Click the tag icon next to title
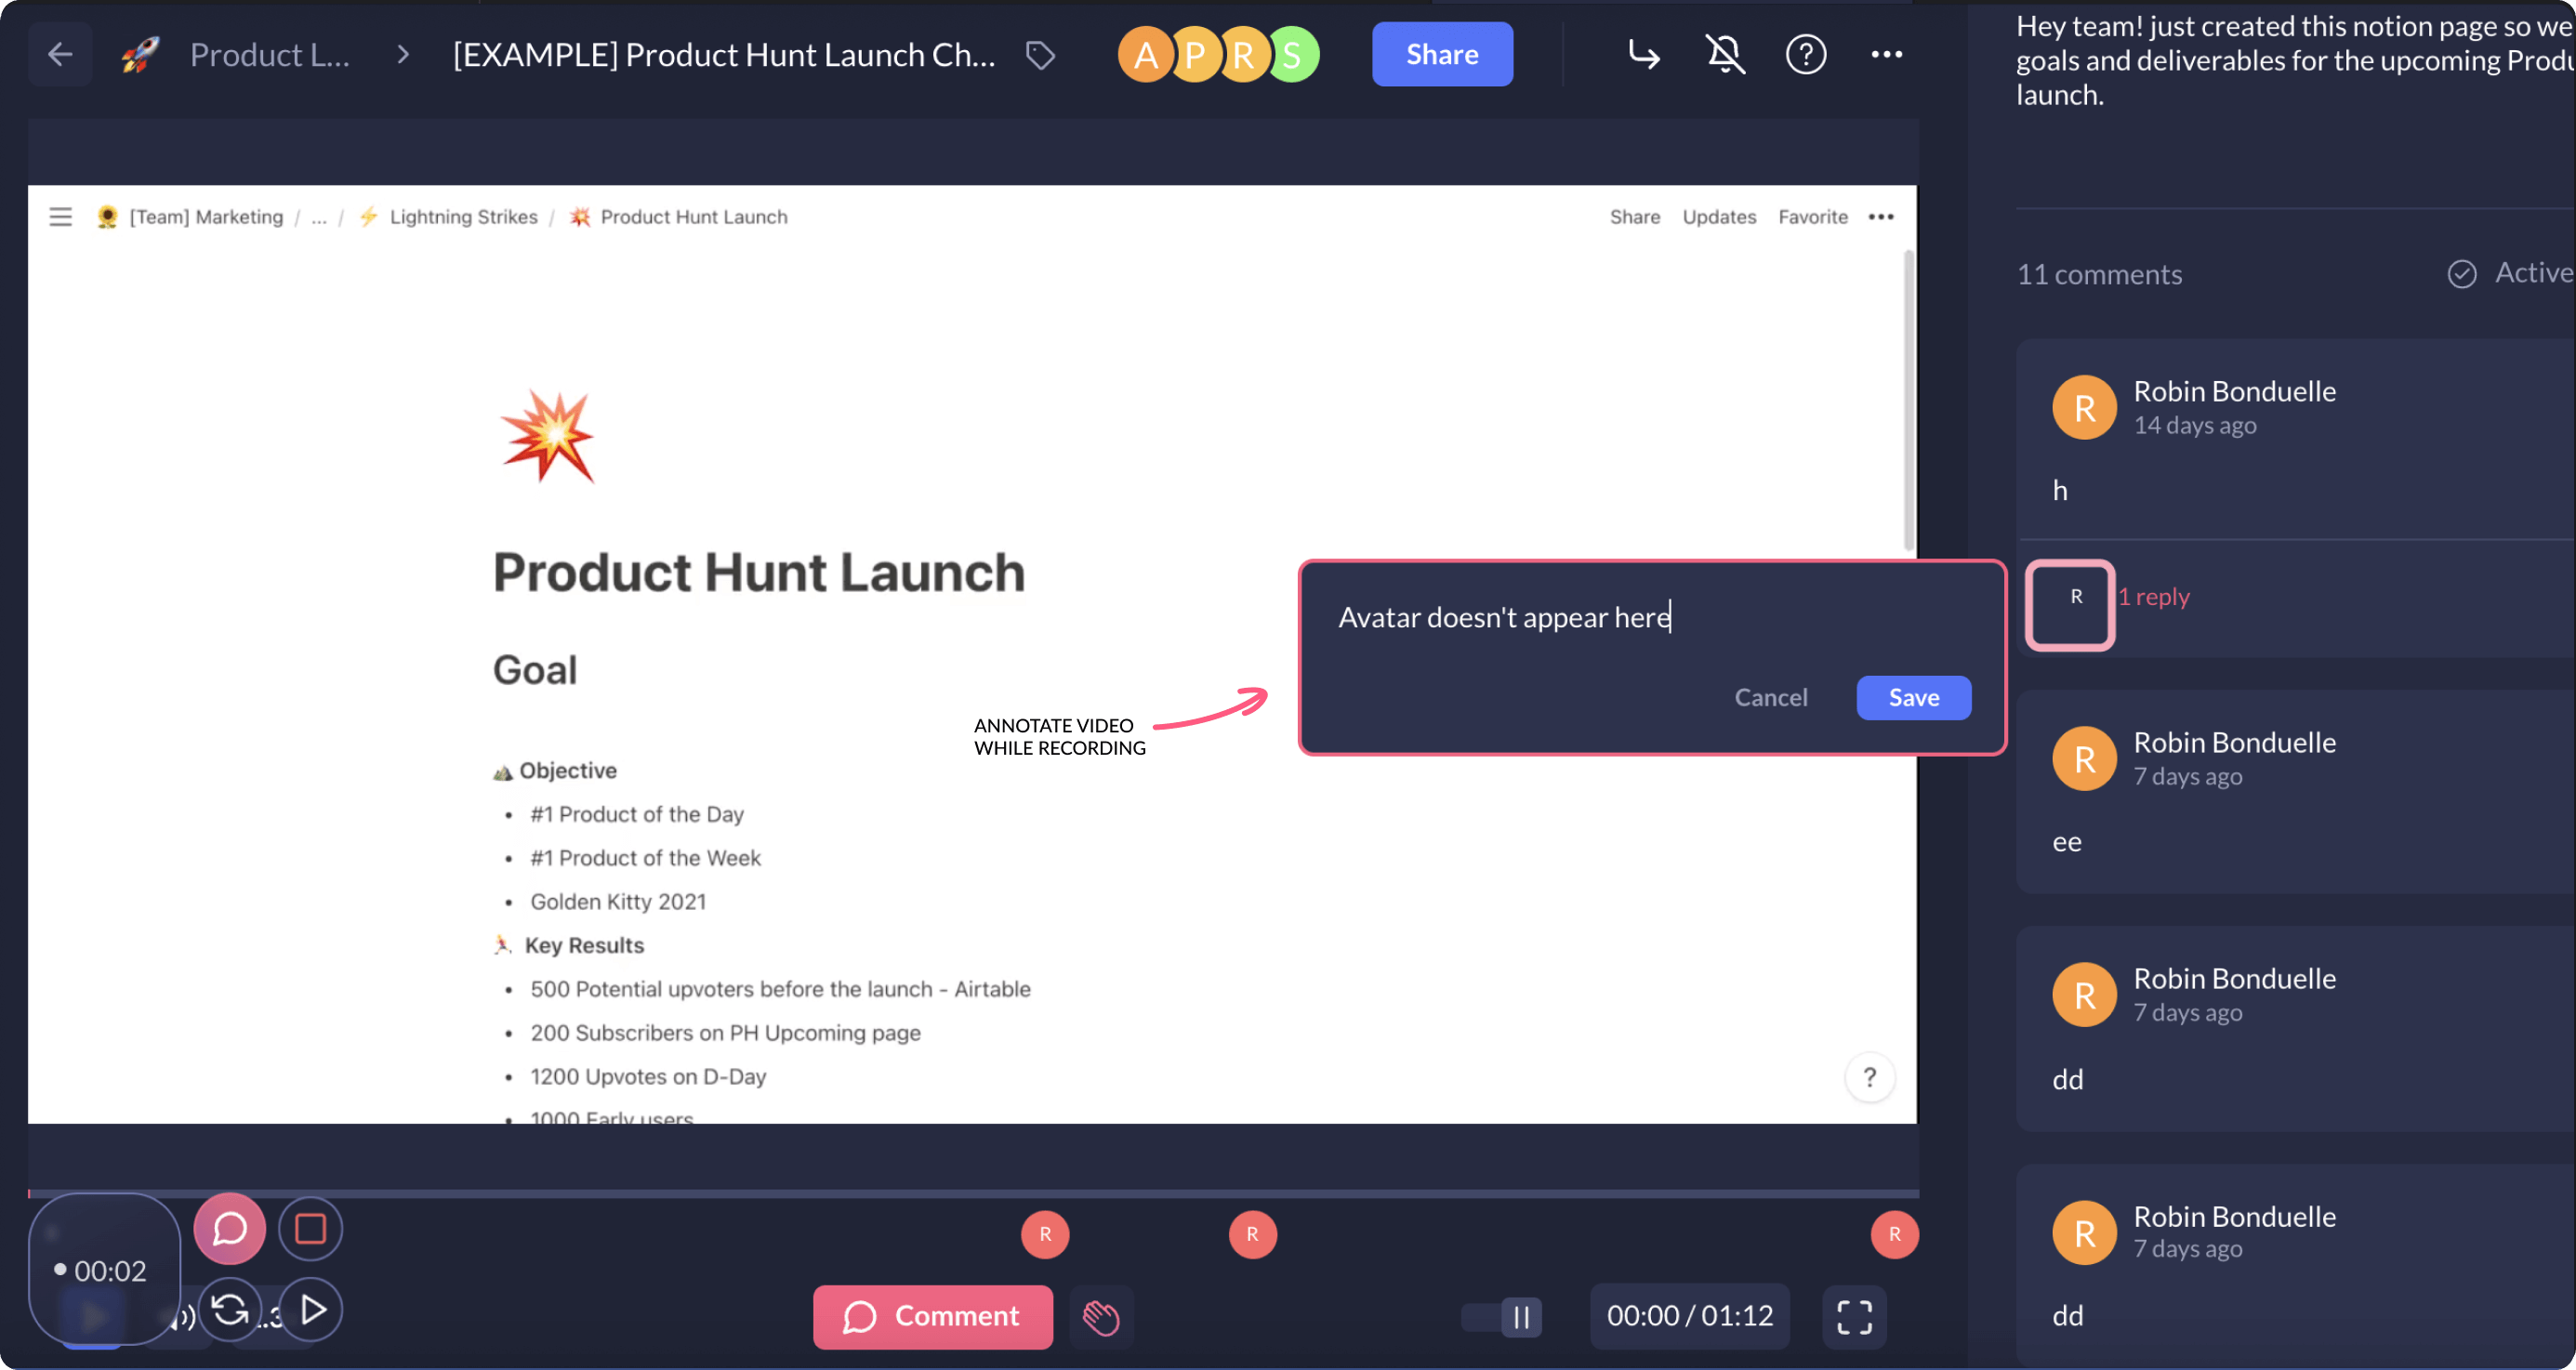The height and width of the screenshot is (1370, 2576). coord(1040,55)
